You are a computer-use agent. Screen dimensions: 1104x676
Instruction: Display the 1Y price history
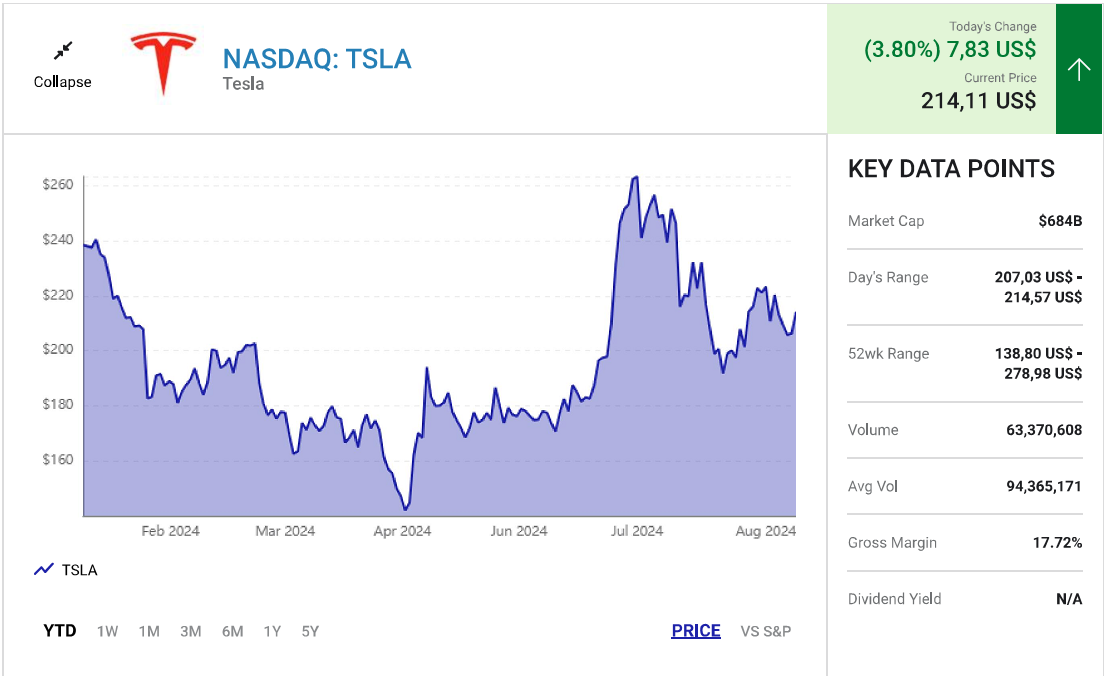click(x=272, y=631)
